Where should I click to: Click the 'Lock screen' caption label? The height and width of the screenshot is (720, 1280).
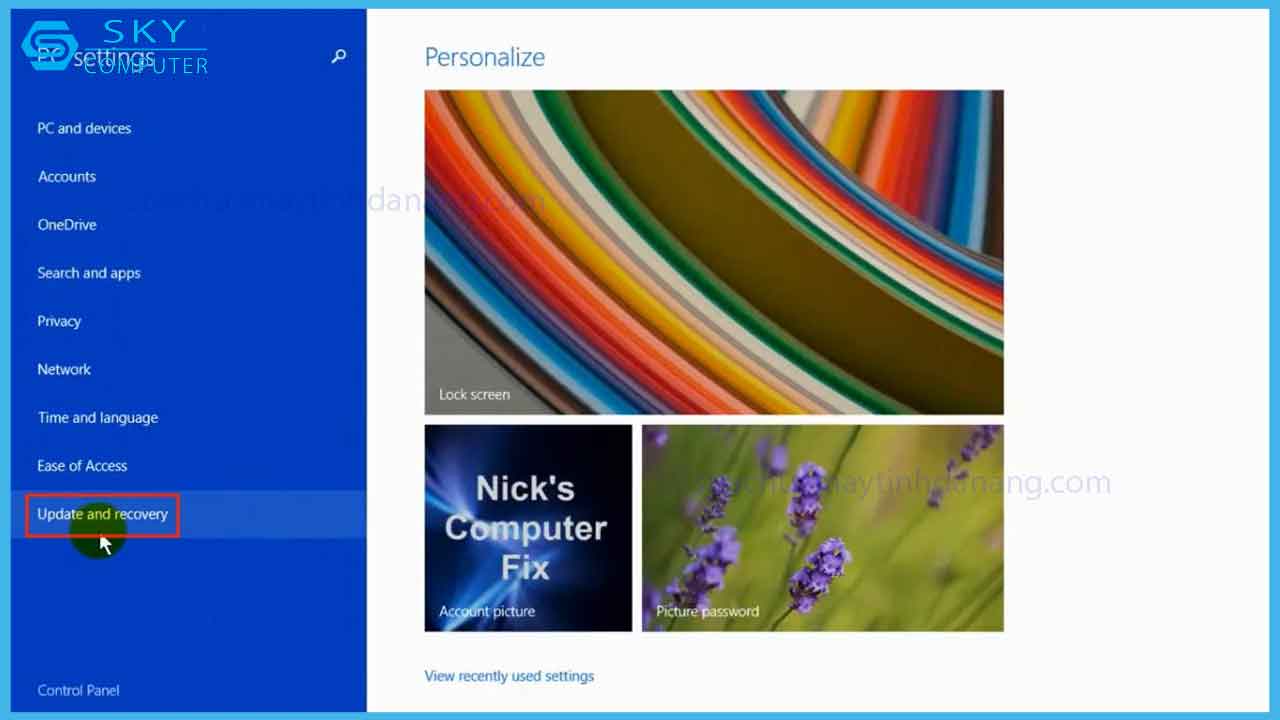click(474, 394)
